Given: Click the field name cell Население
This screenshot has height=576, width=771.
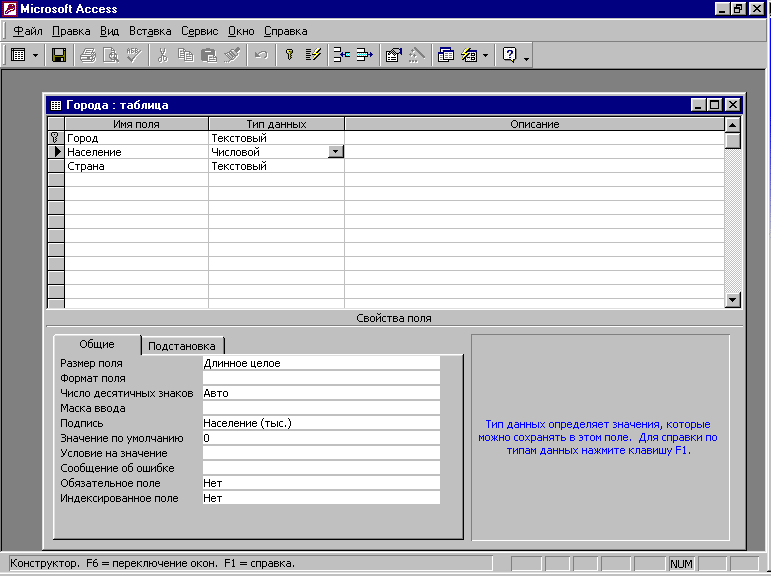Looking at the screenshot, I should 137,152.
